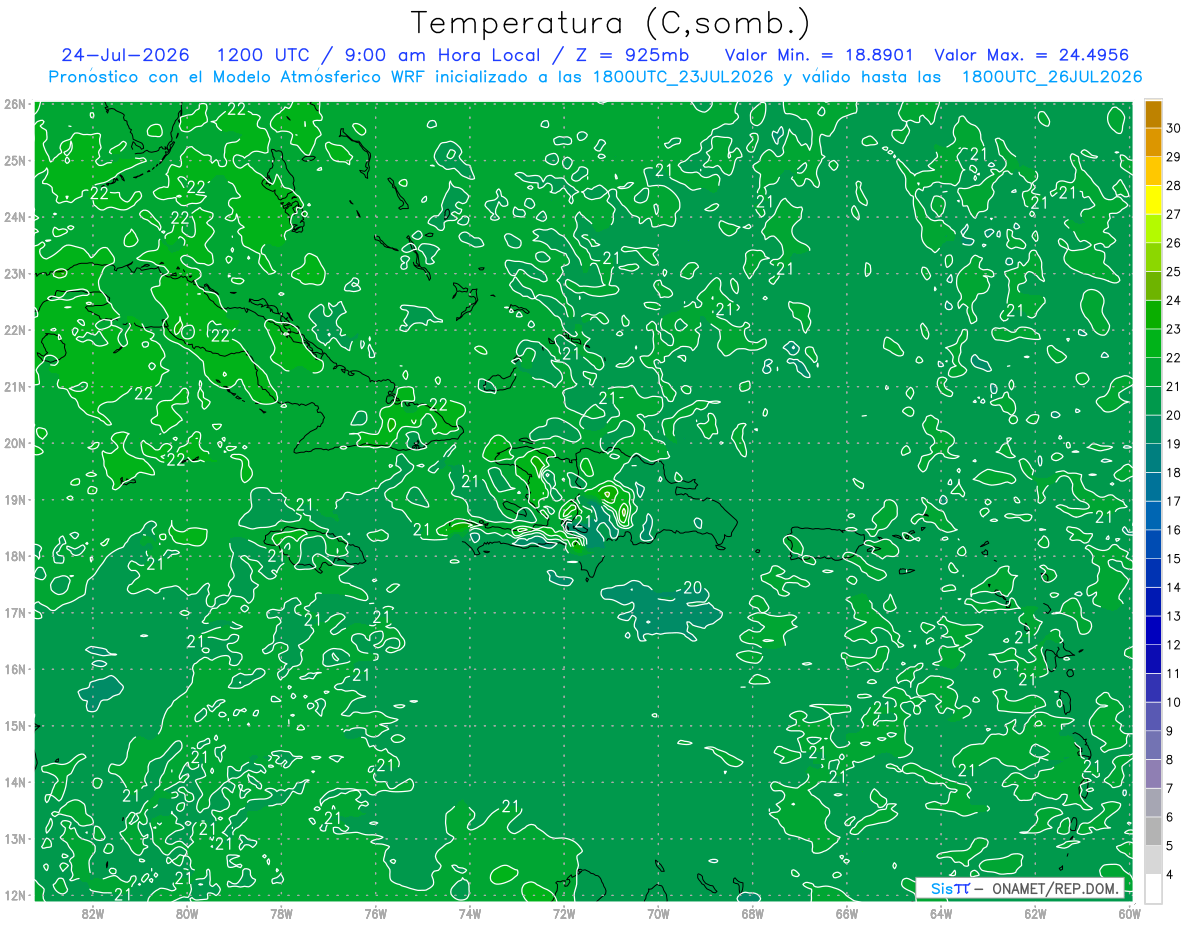Click the '18N' latitude axis label
This screenshot has height=927, width=1200.
click(14, 556)
